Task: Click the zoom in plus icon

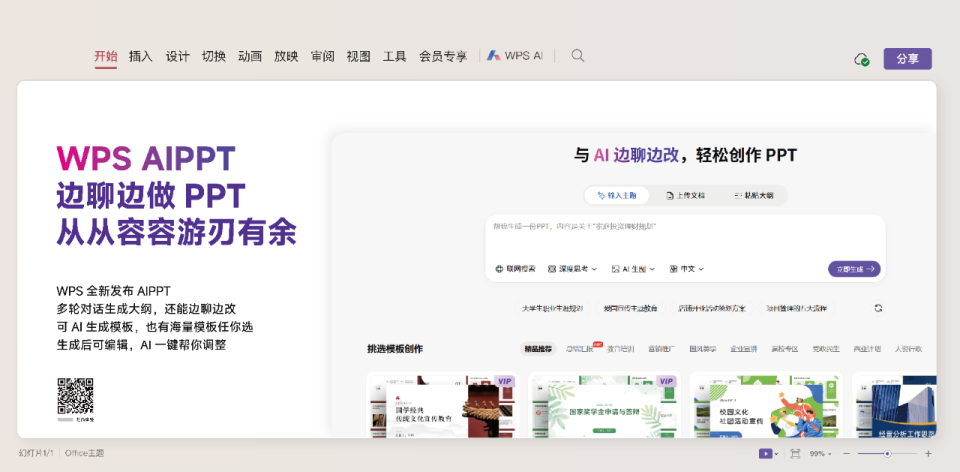Action: pos(928,454)
